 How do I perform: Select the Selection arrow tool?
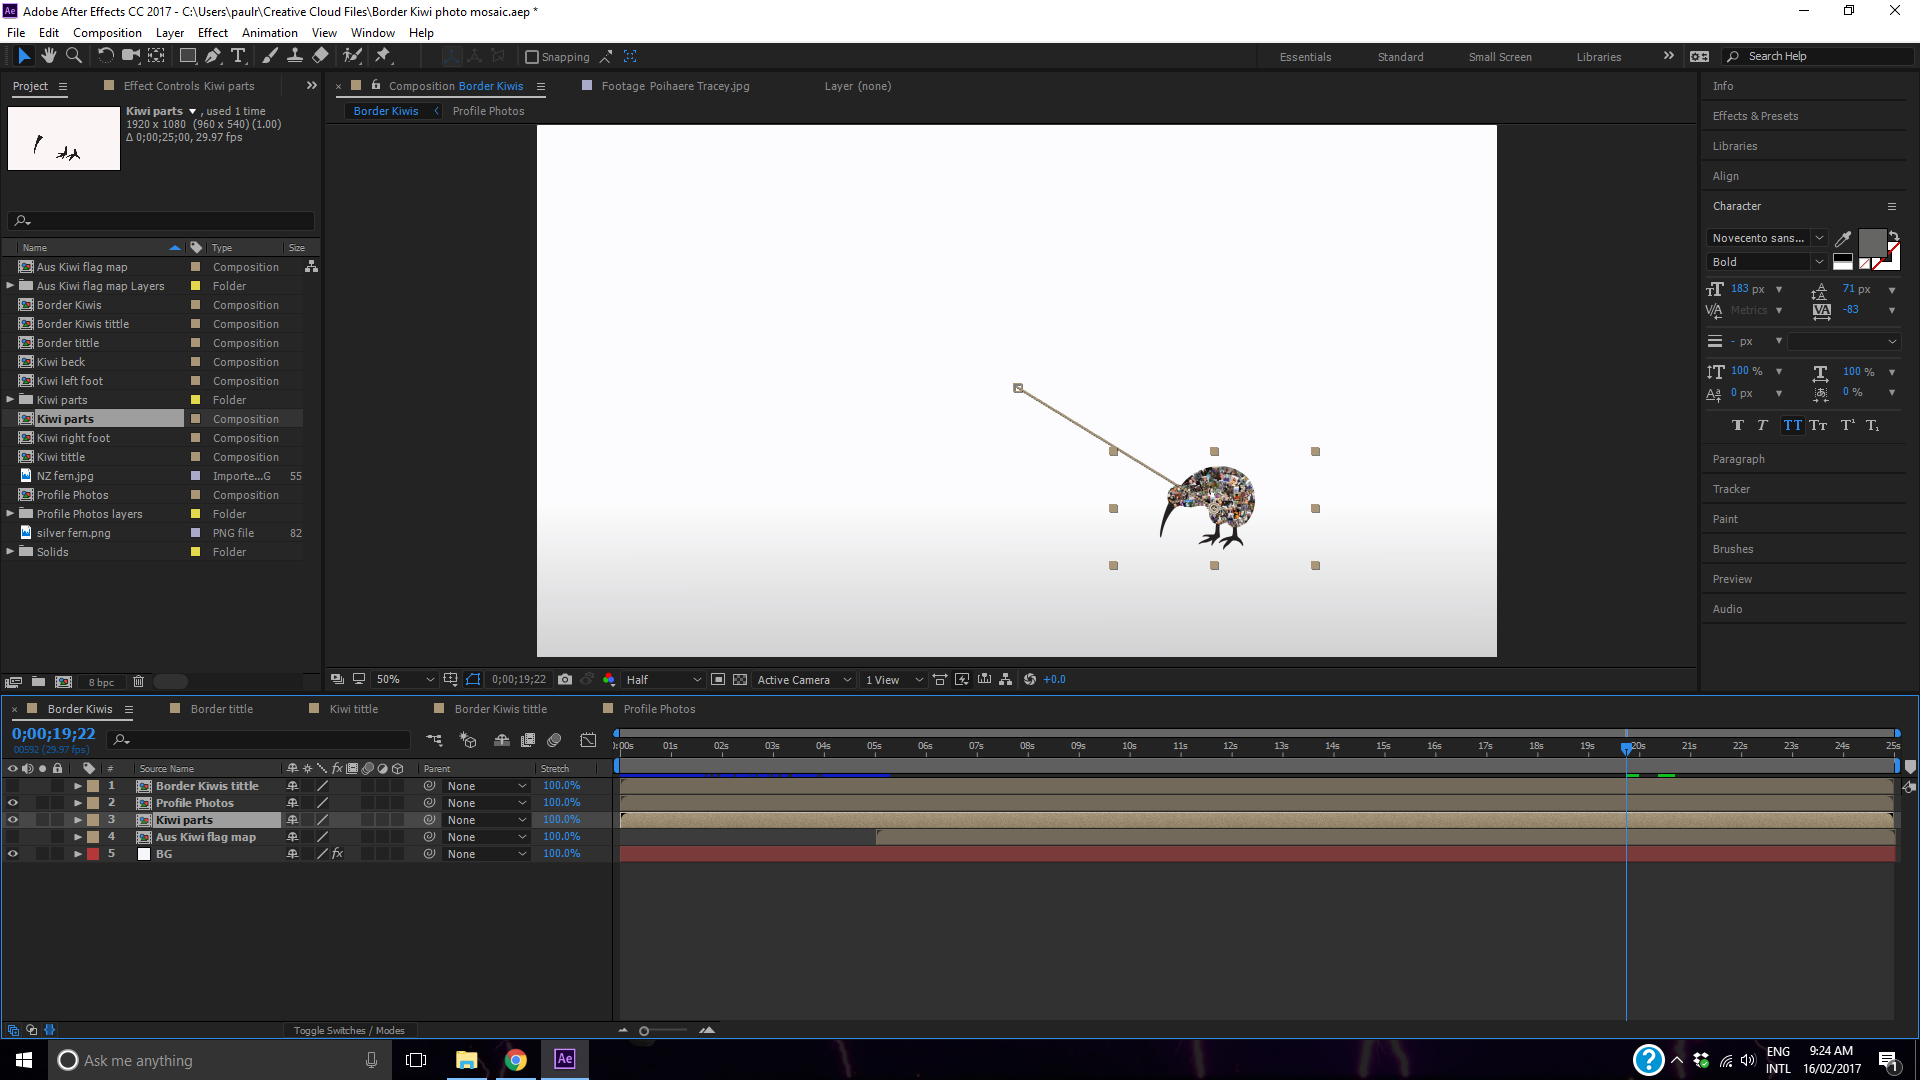24,56
